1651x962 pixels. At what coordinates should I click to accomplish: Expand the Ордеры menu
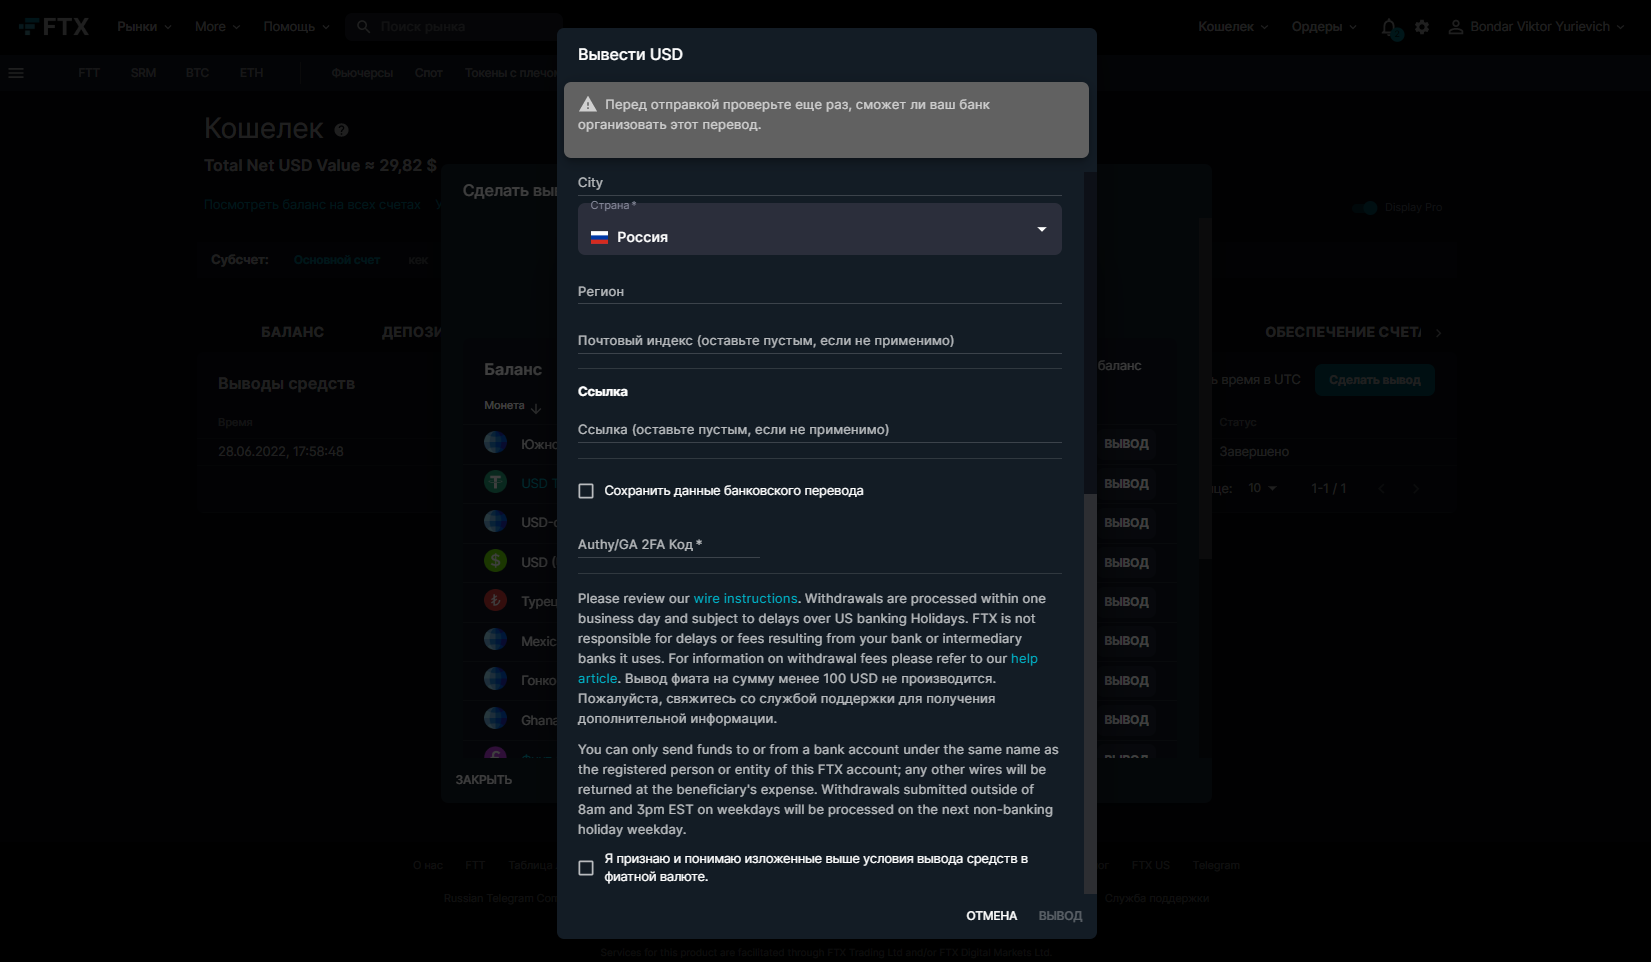pyautogui.click(x=1324, y=27)
